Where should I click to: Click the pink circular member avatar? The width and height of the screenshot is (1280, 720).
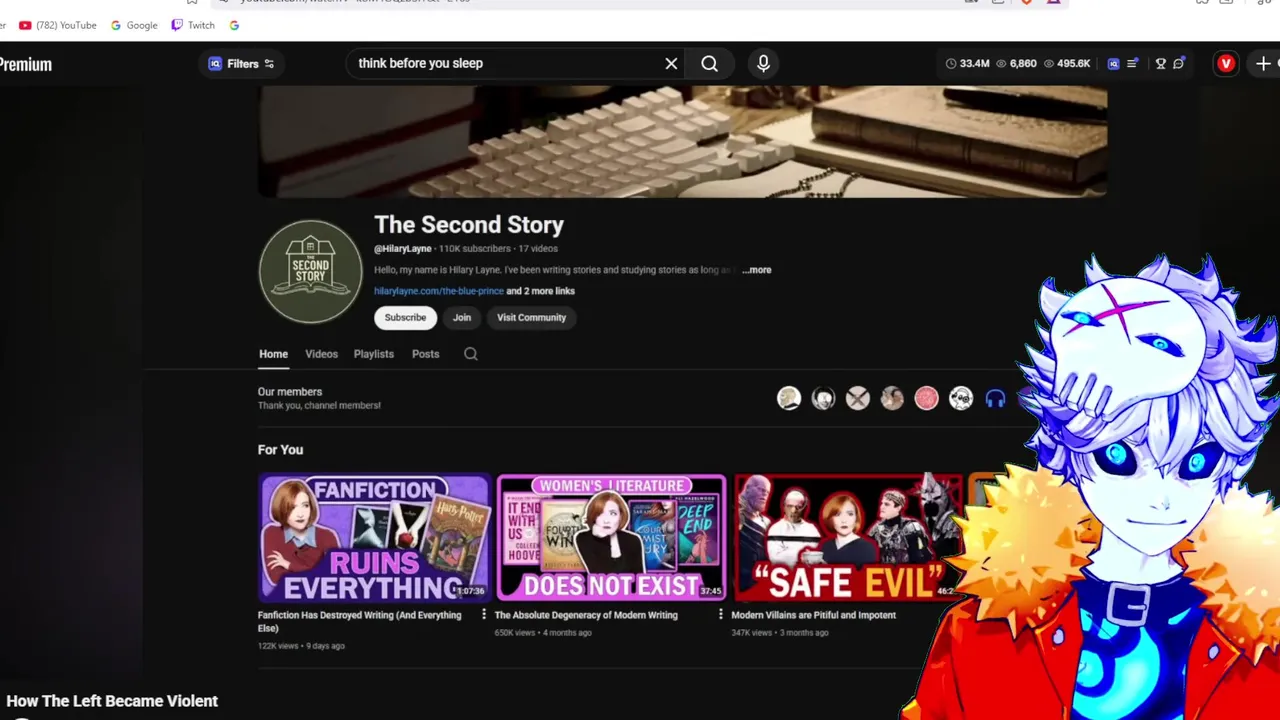pos(926,399)
